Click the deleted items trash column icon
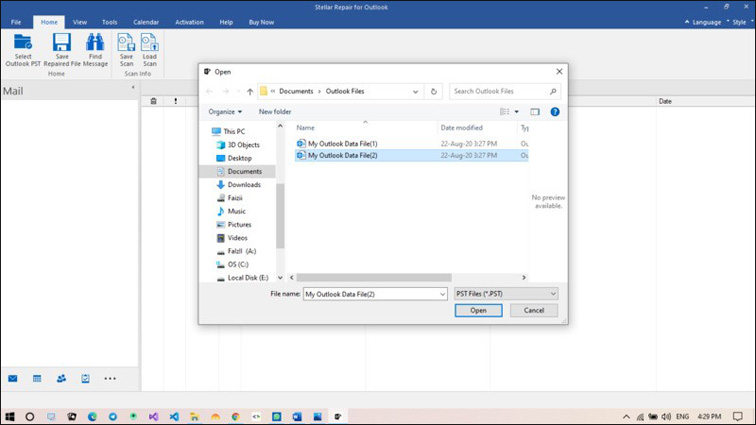 coord(153,101)
